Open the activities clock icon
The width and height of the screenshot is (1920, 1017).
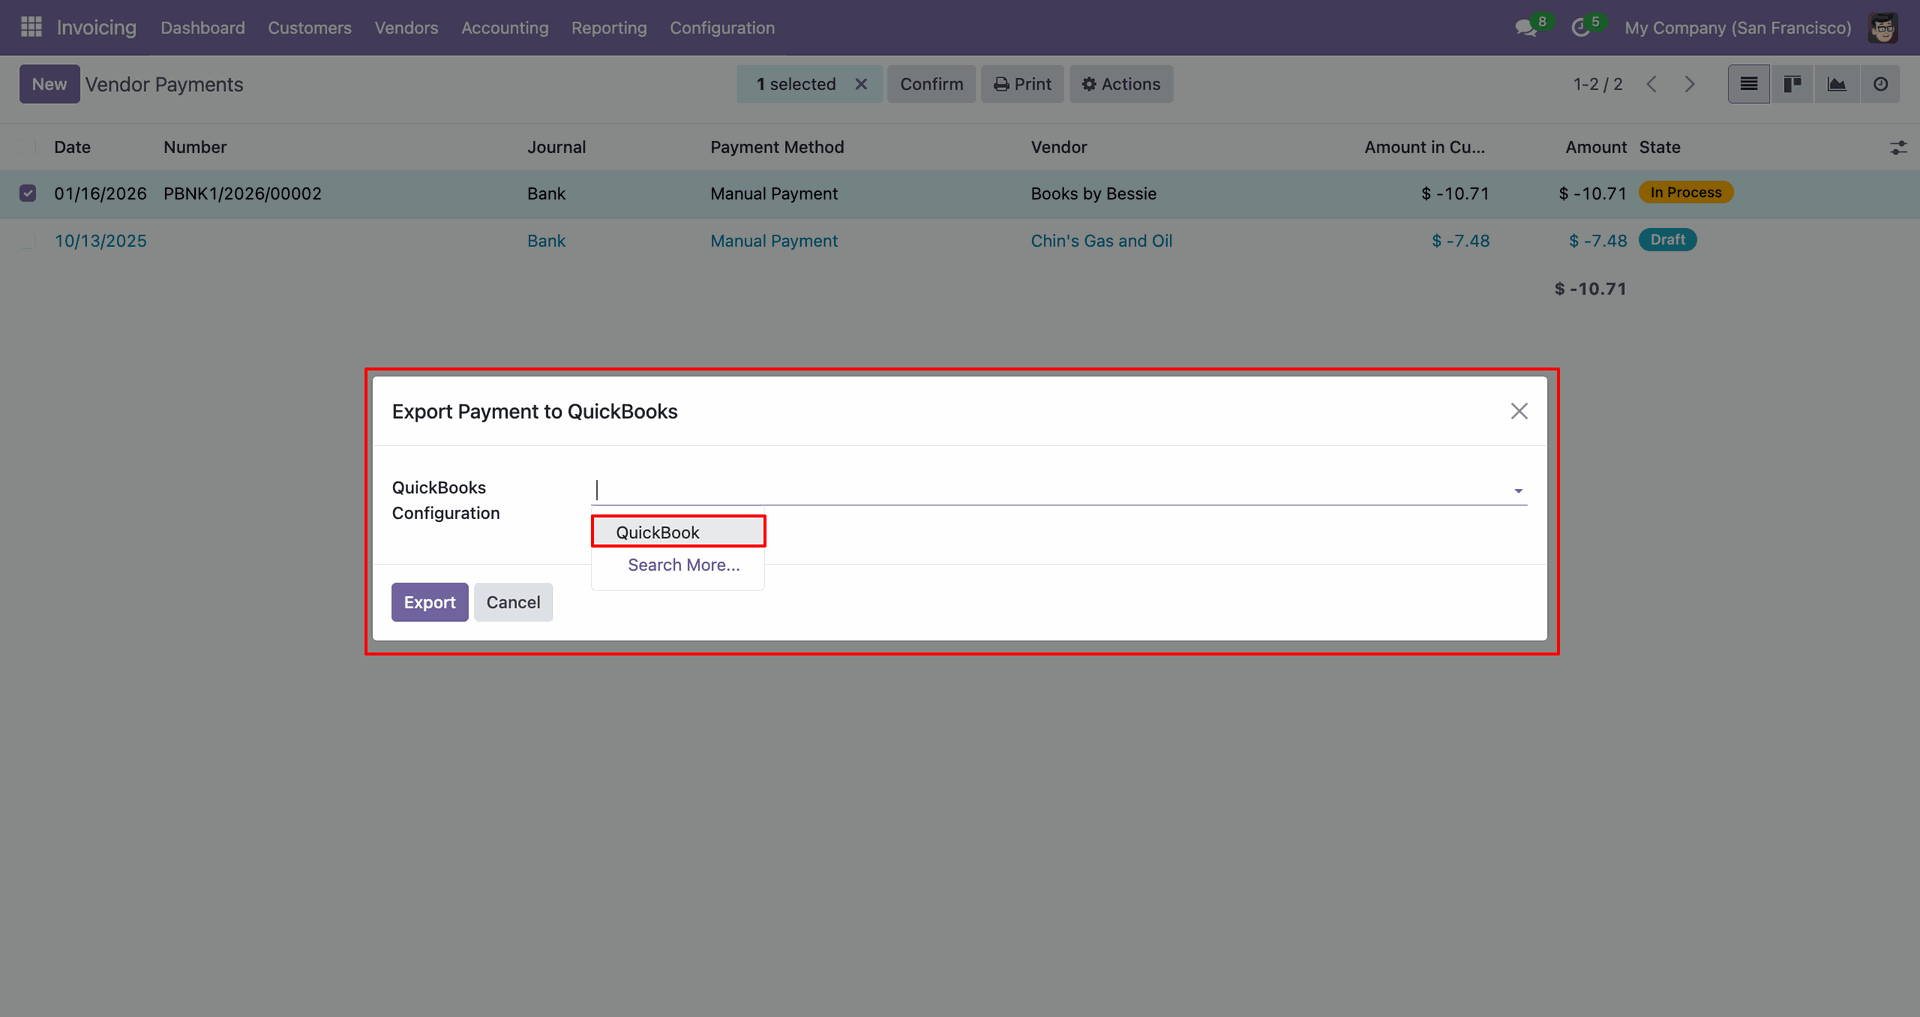(x=1581, y=28)
